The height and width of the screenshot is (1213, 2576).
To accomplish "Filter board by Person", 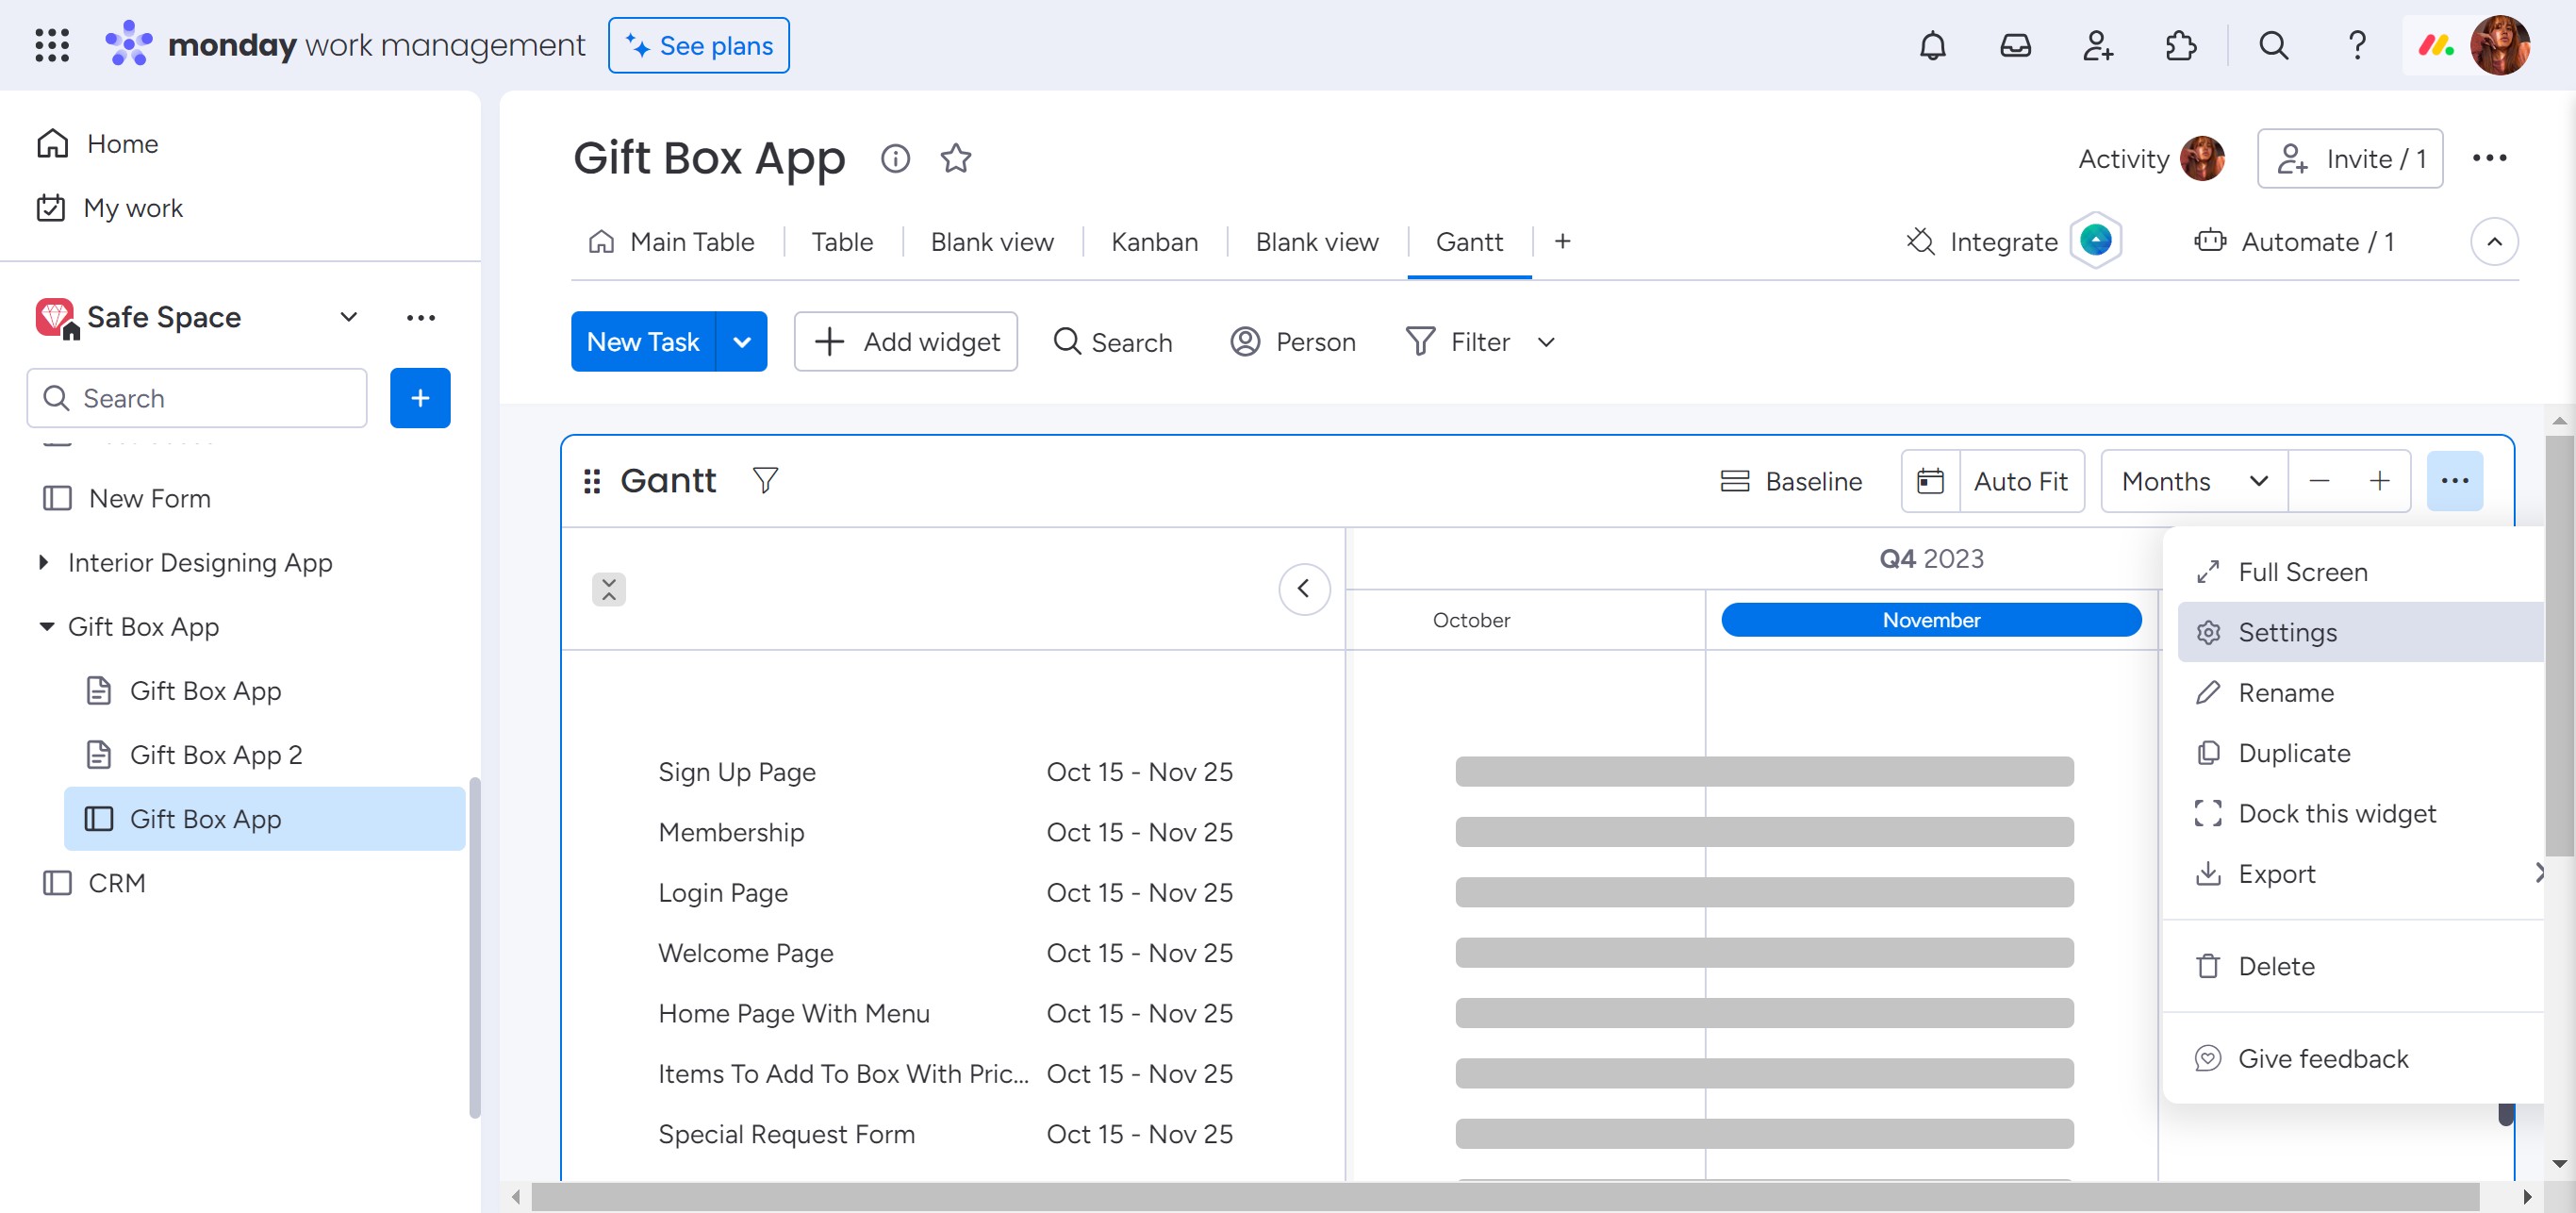I will pyautogui.click(x=1292, y=342).
